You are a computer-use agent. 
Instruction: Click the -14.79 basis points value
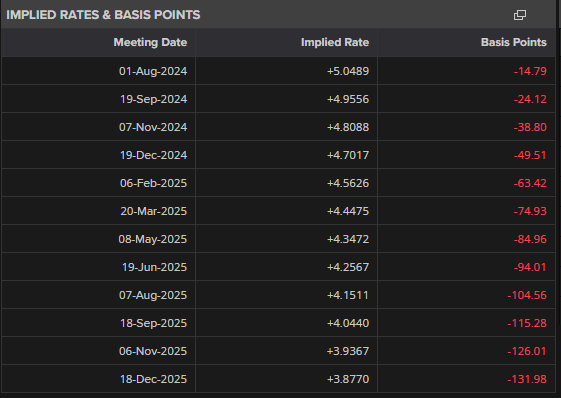point(530,71)
